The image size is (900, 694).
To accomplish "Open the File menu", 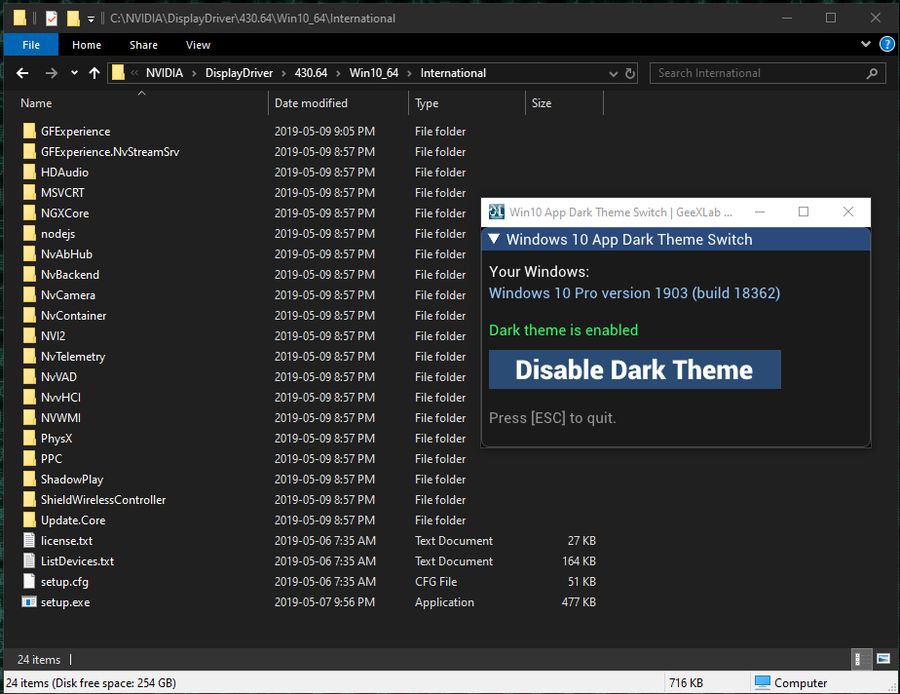I will 31,45.
